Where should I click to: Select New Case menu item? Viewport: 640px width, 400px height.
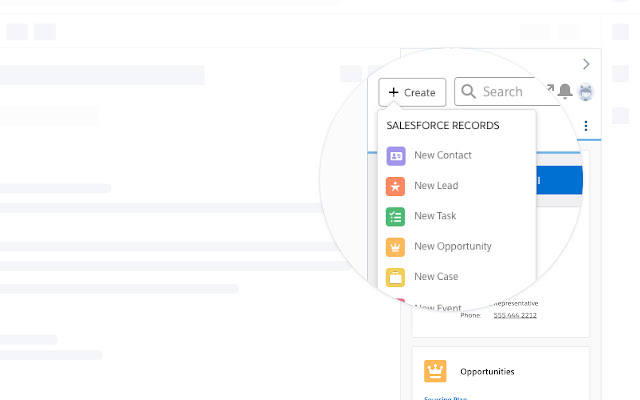click(436, 277)
